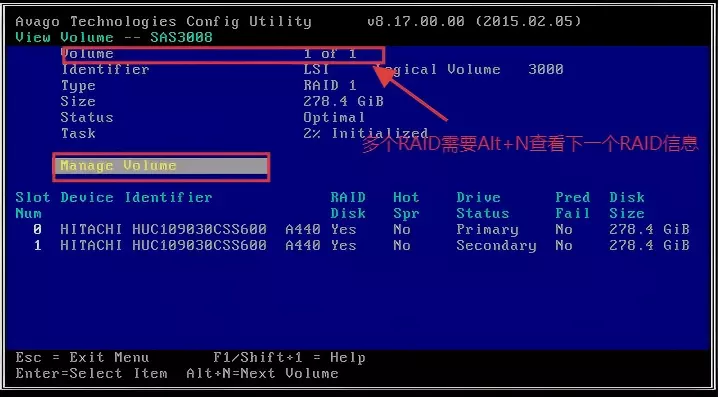
Task: Click the type value 'RAID 1'
Action: (x=330, y=86)
